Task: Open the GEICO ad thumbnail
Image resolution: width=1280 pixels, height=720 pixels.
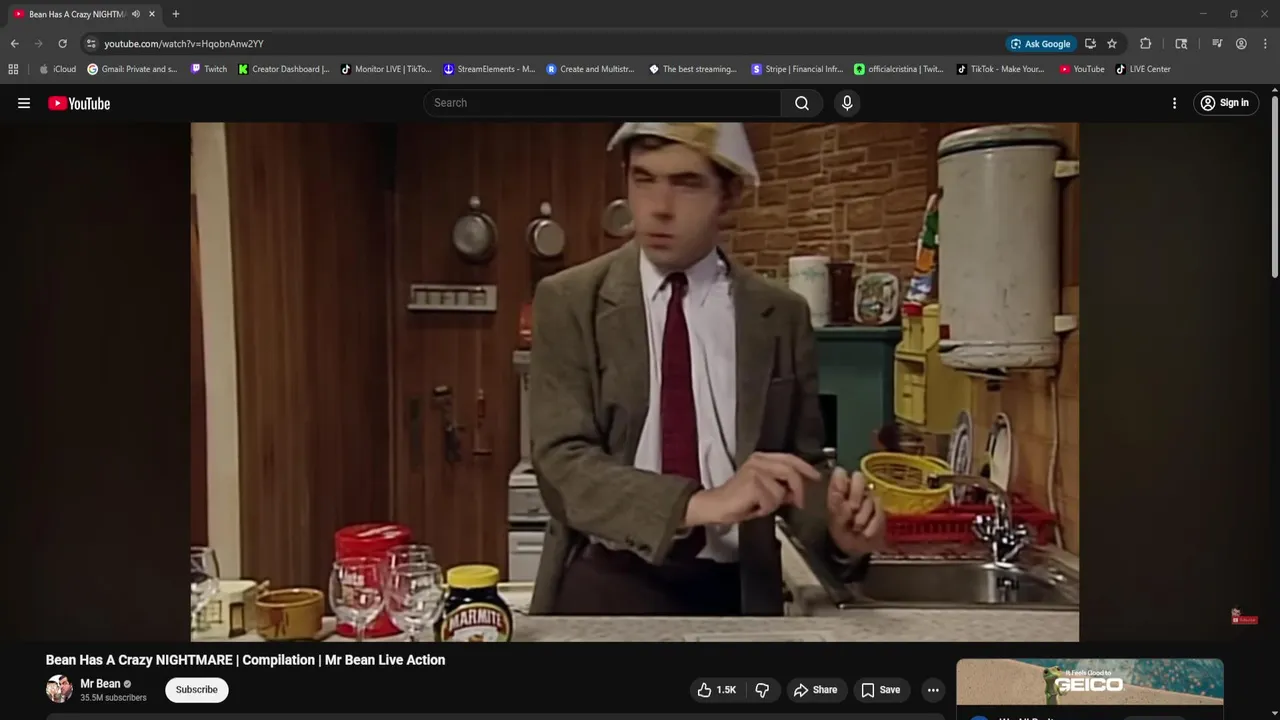Action: (x=1090, y=682)
